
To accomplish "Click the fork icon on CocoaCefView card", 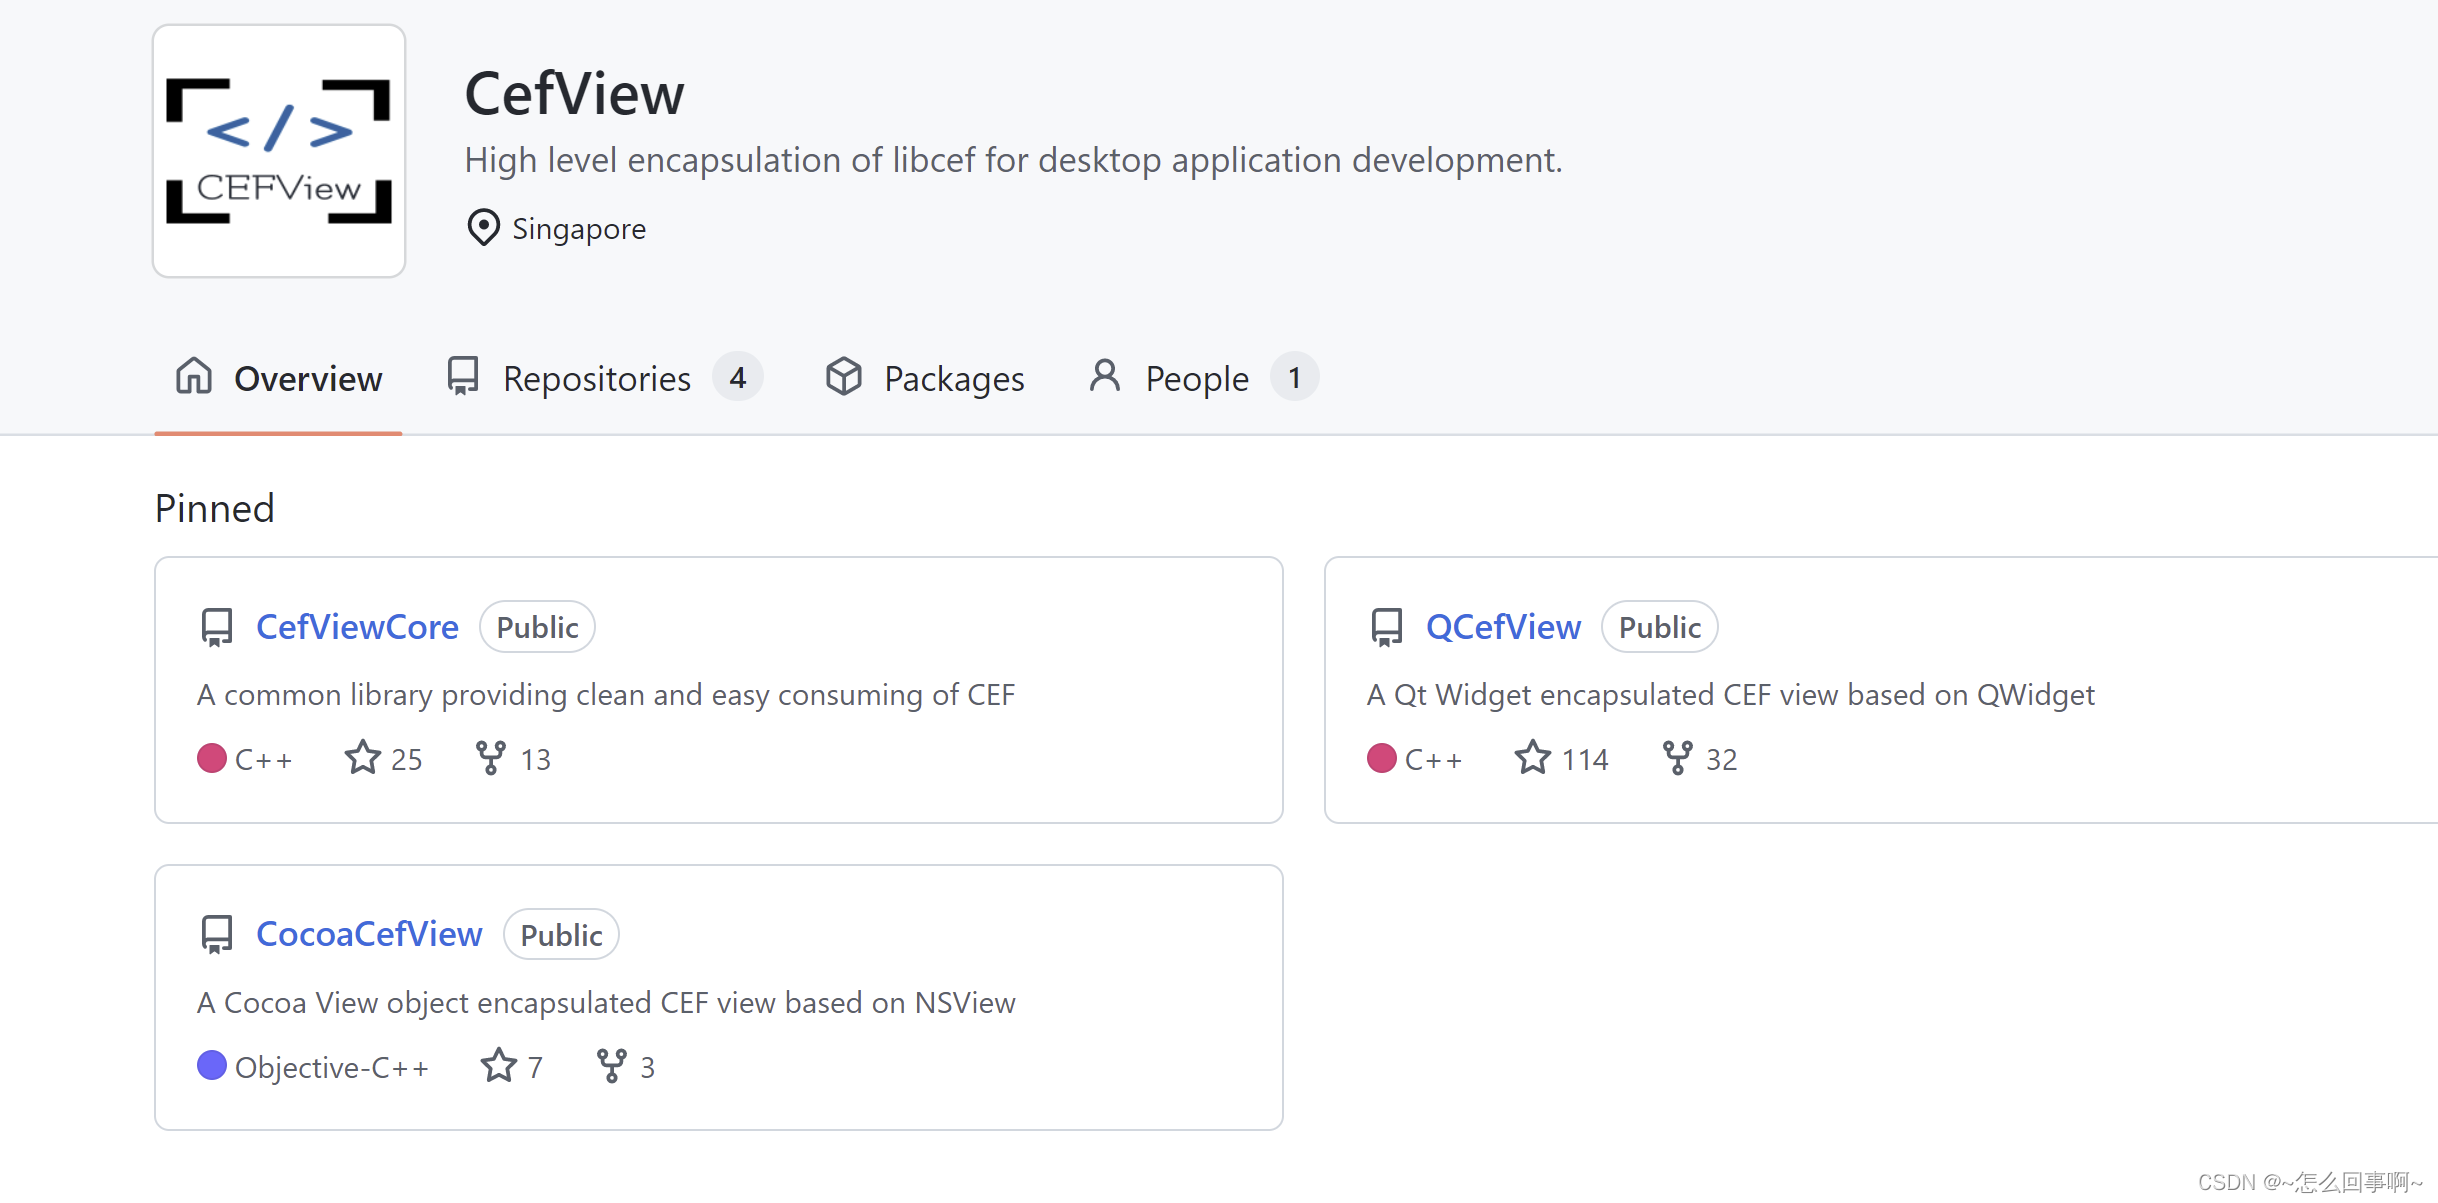I will point(611,1066).
